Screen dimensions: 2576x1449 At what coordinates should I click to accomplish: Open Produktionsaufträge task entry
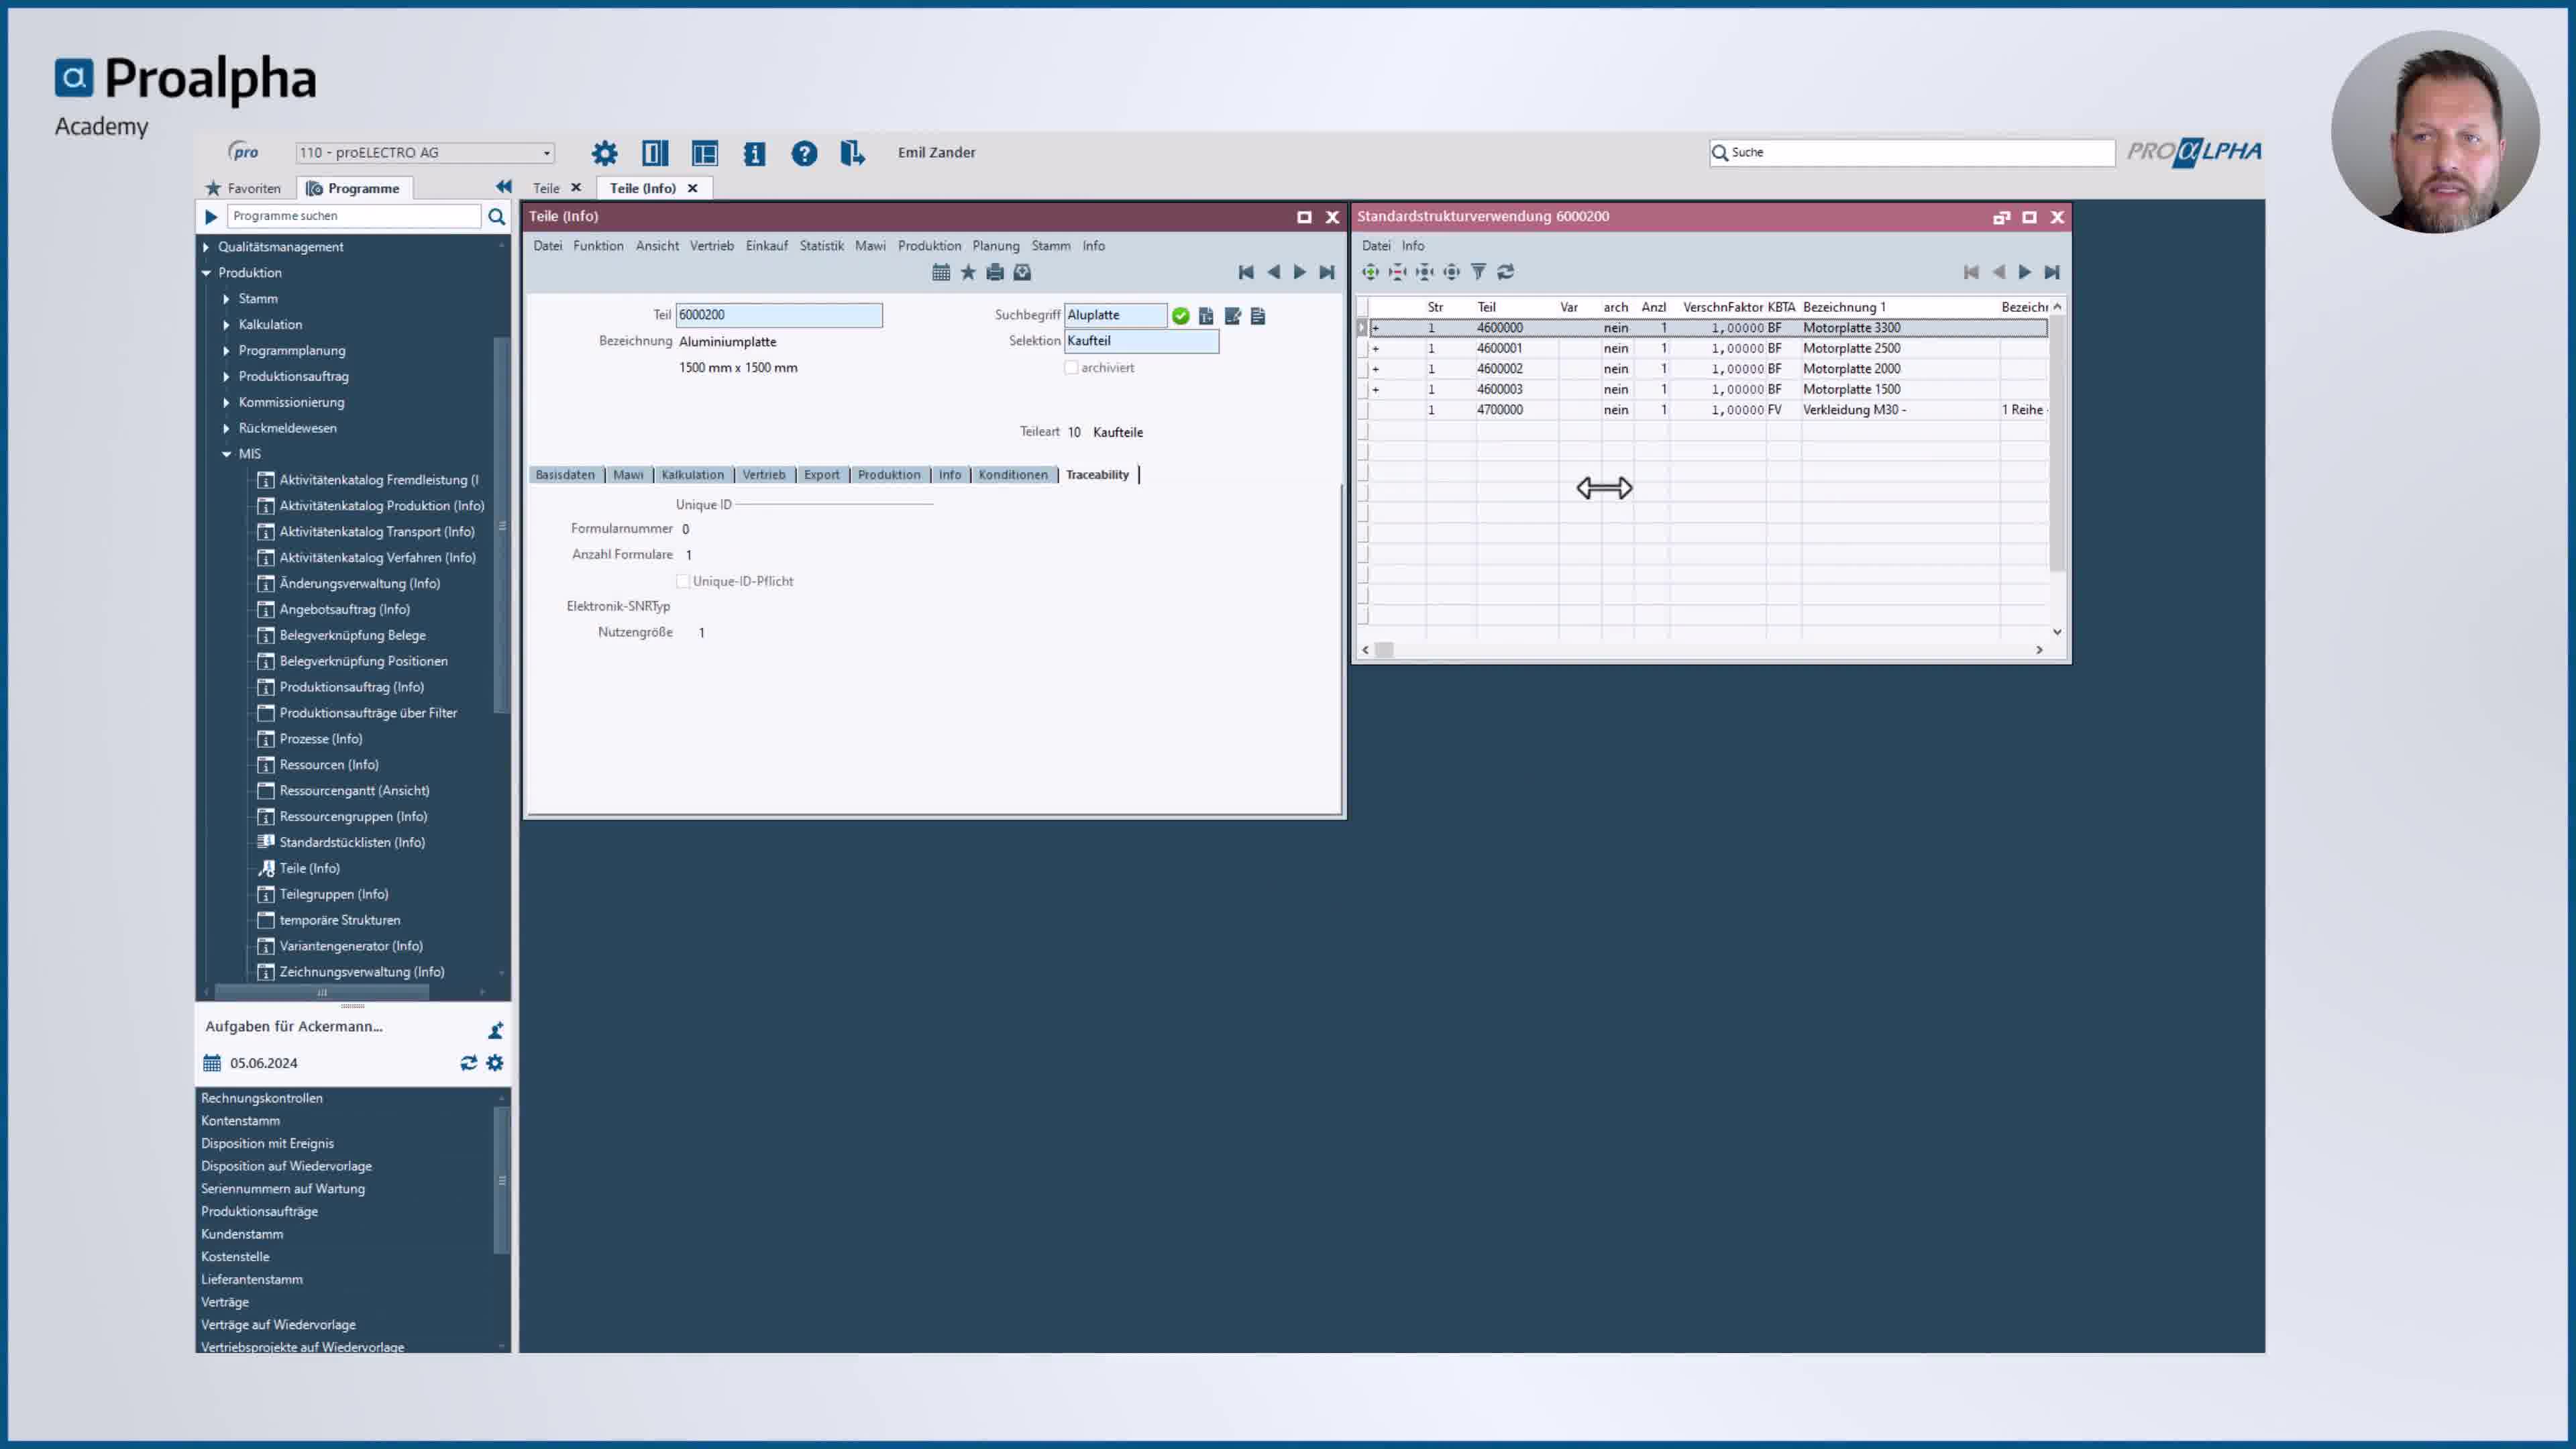(259, 1212)
